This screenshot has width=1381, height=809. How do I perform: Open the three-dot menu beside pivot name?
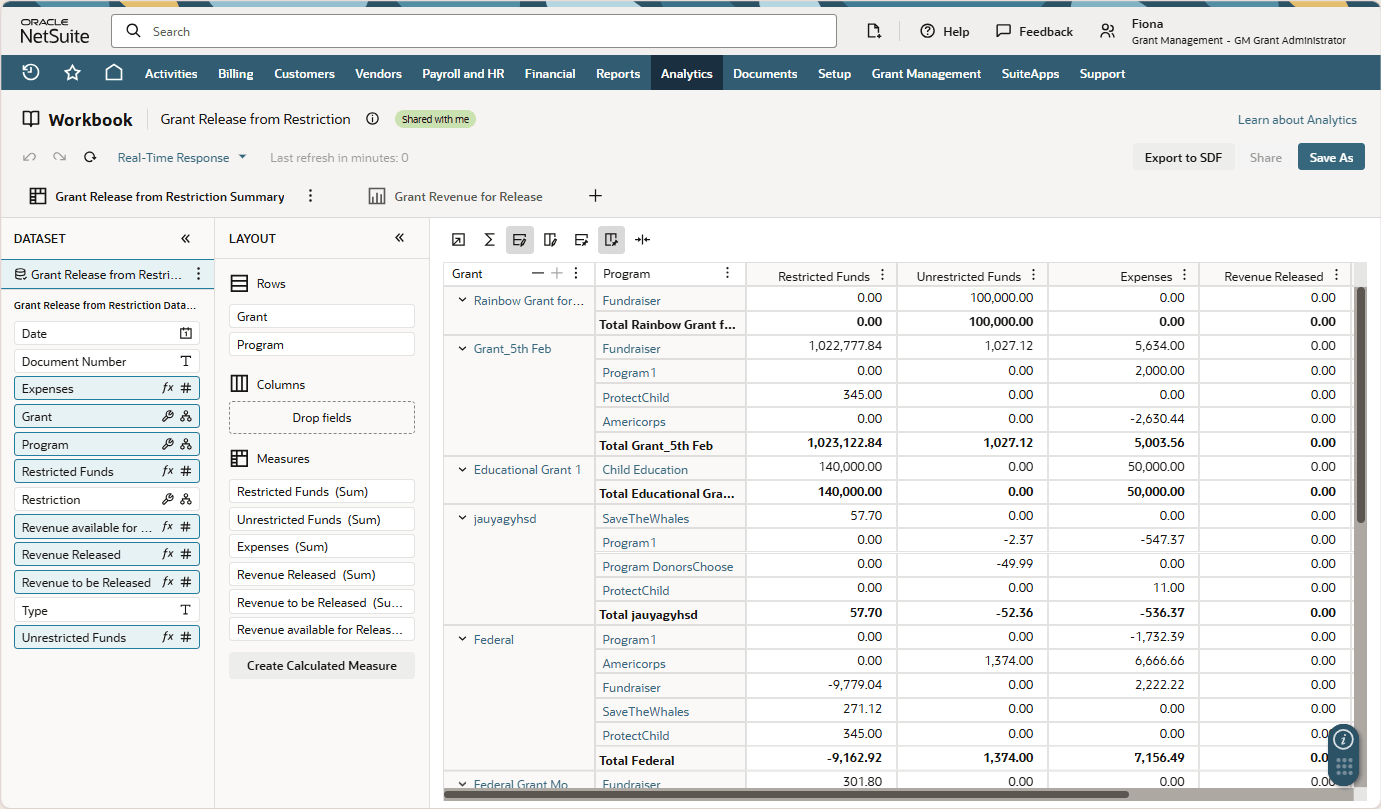click(x=310, y=196)
